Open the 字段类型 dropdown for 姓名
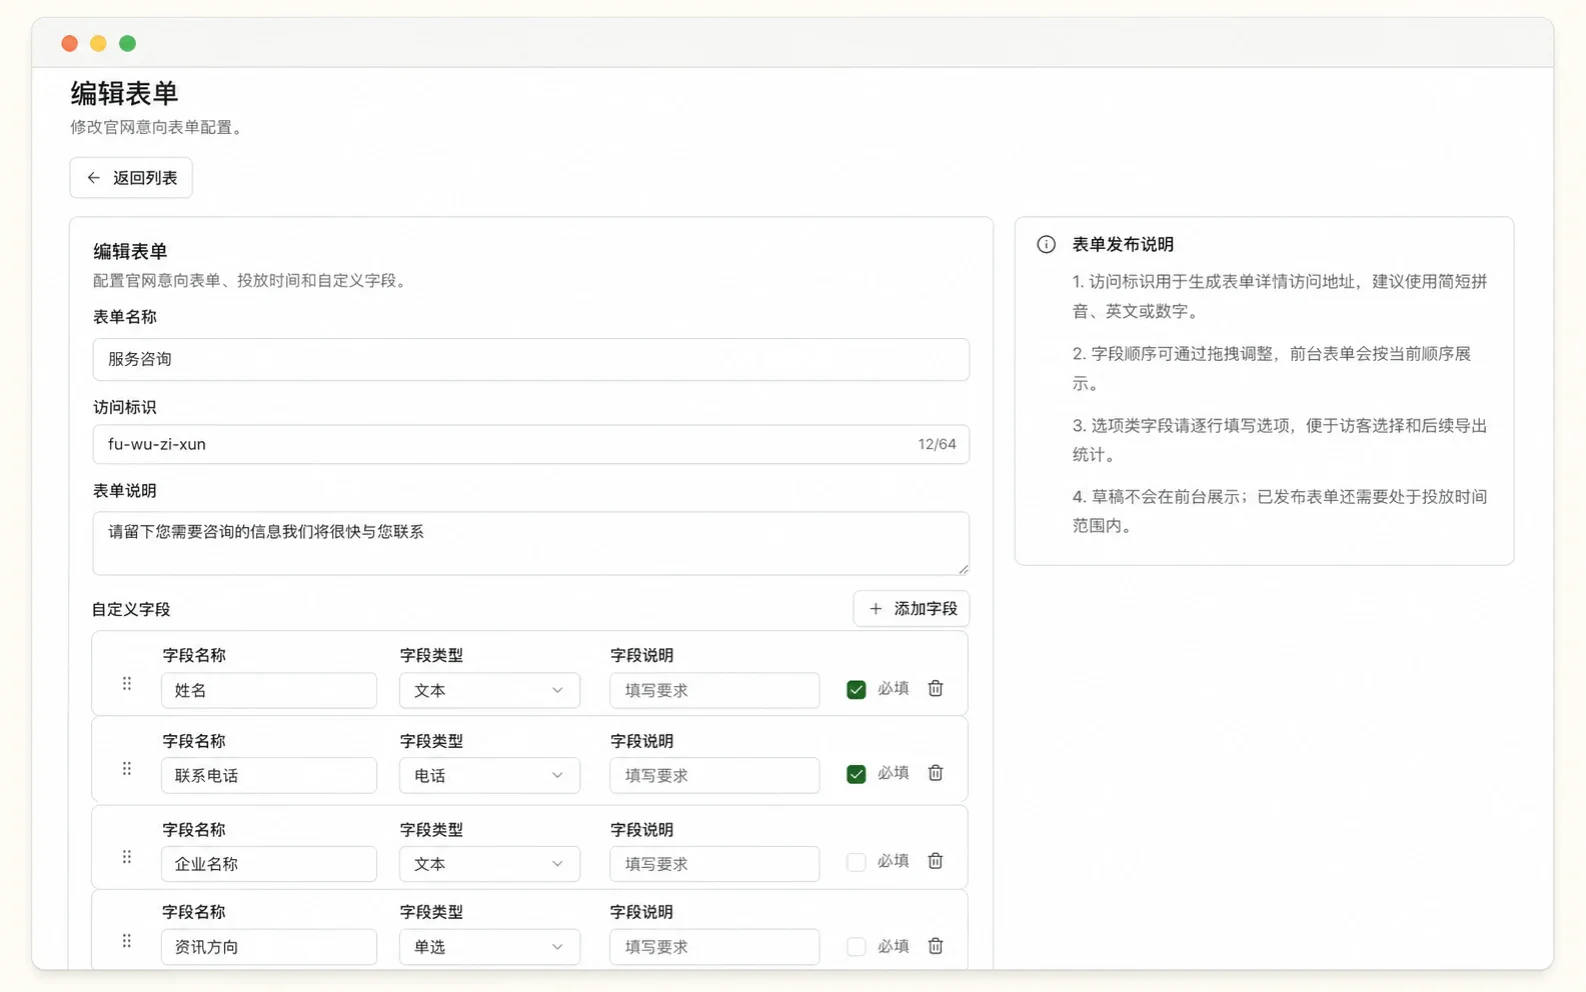Image resolution: width=1586 pixels, height=992 pixels. (x=489, y=690)
